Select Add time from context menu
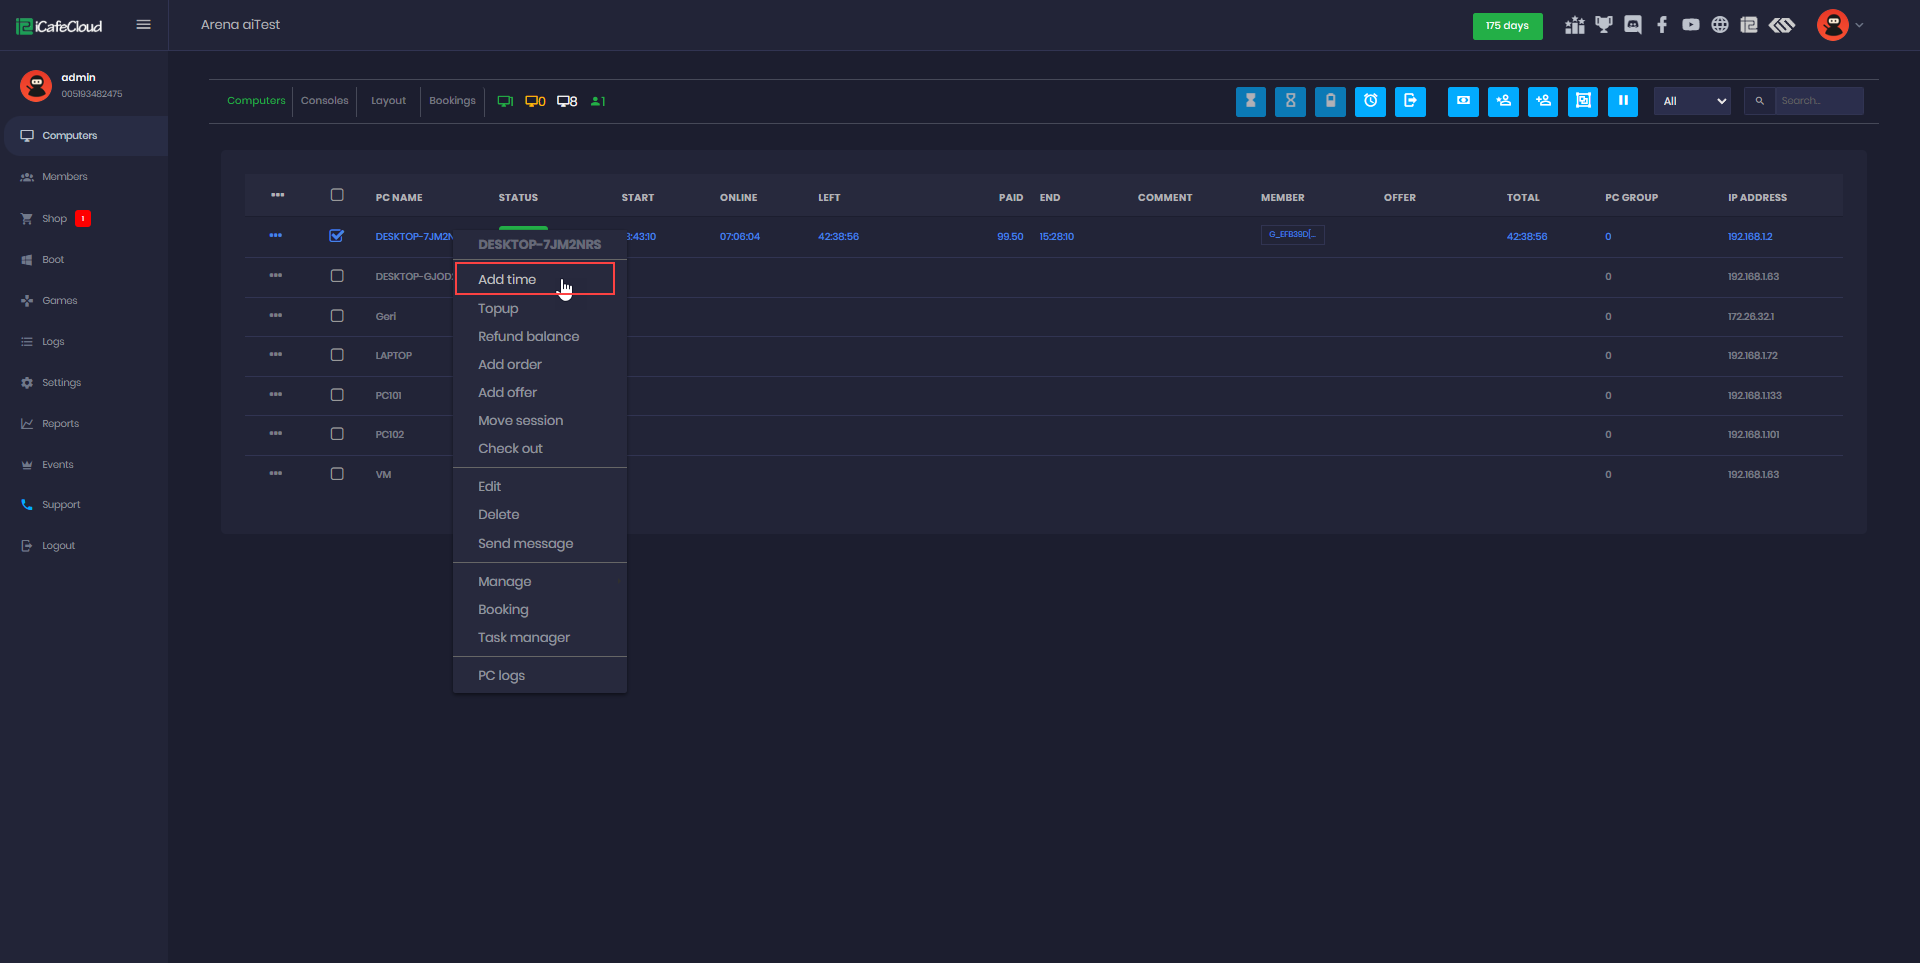Screen dimensions: 1920x963 point(507,280)
